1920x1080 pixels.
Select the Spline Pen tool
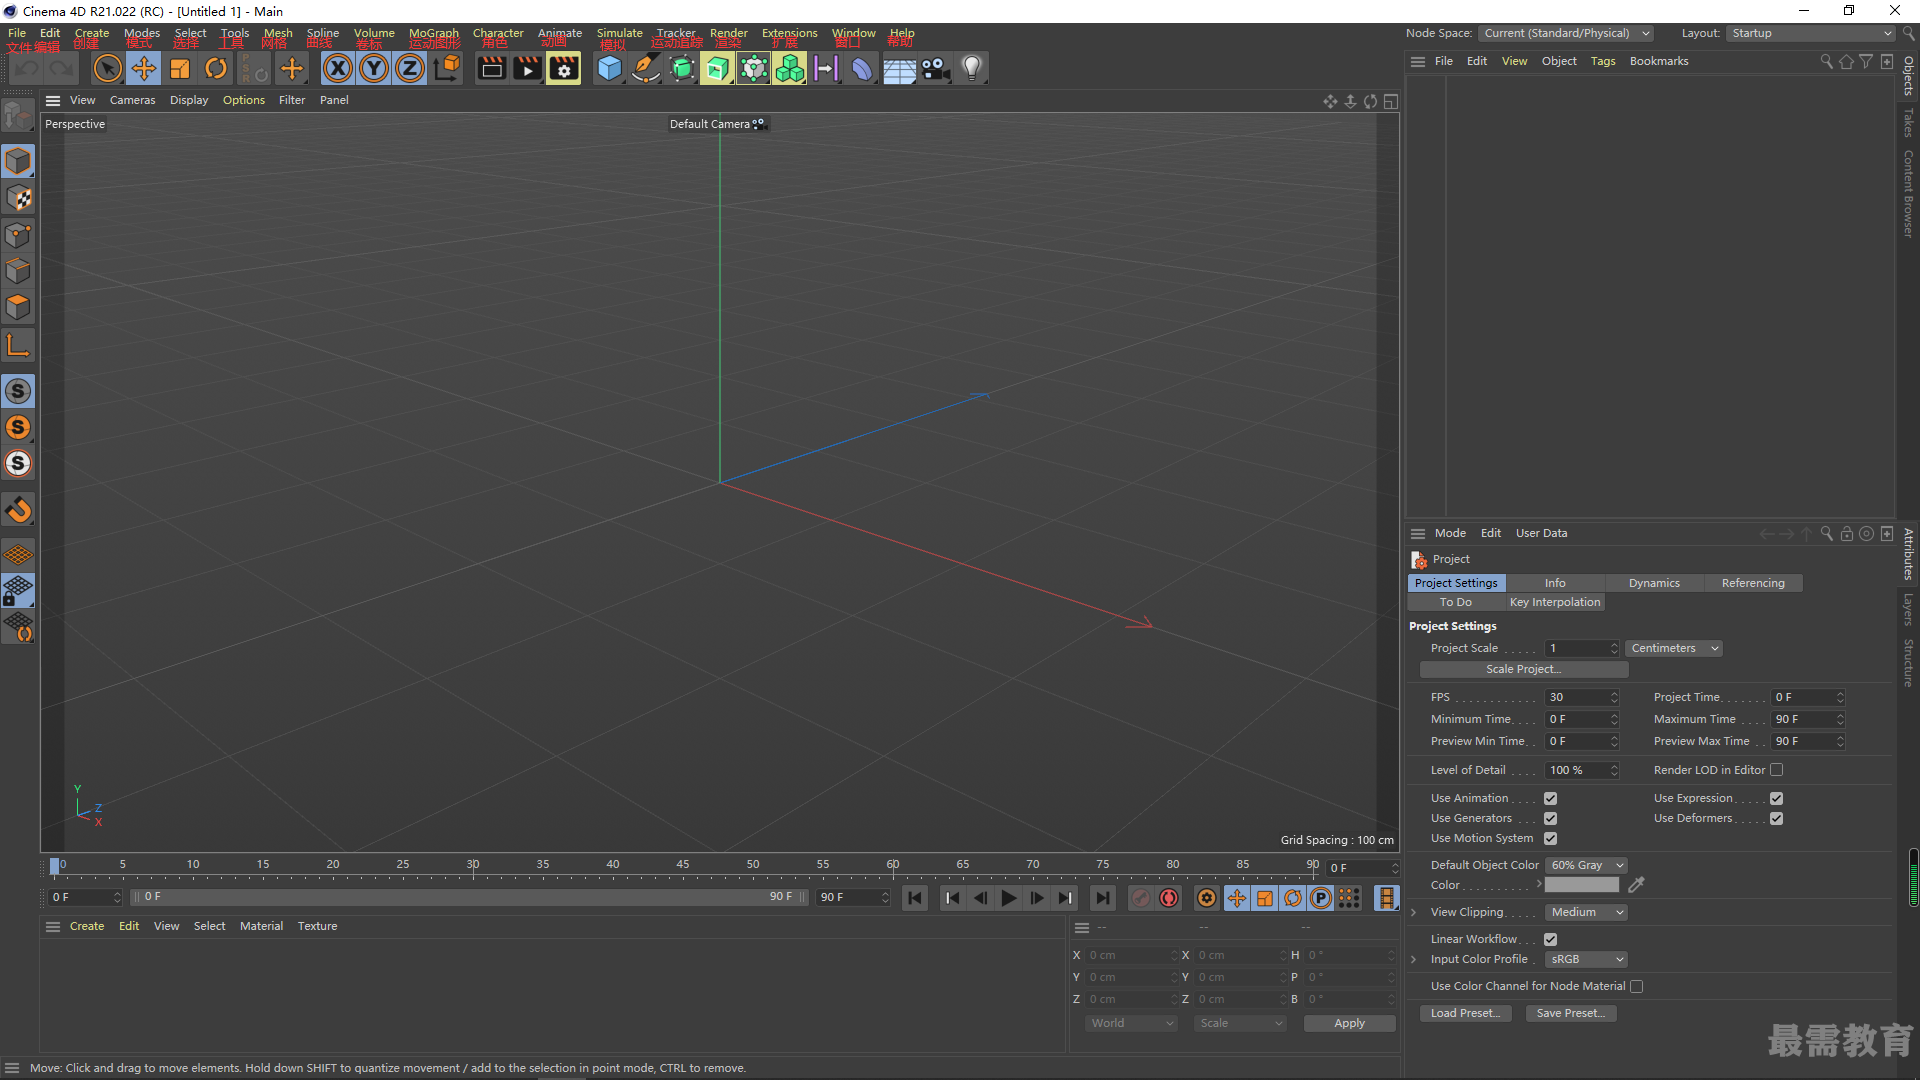646,69
